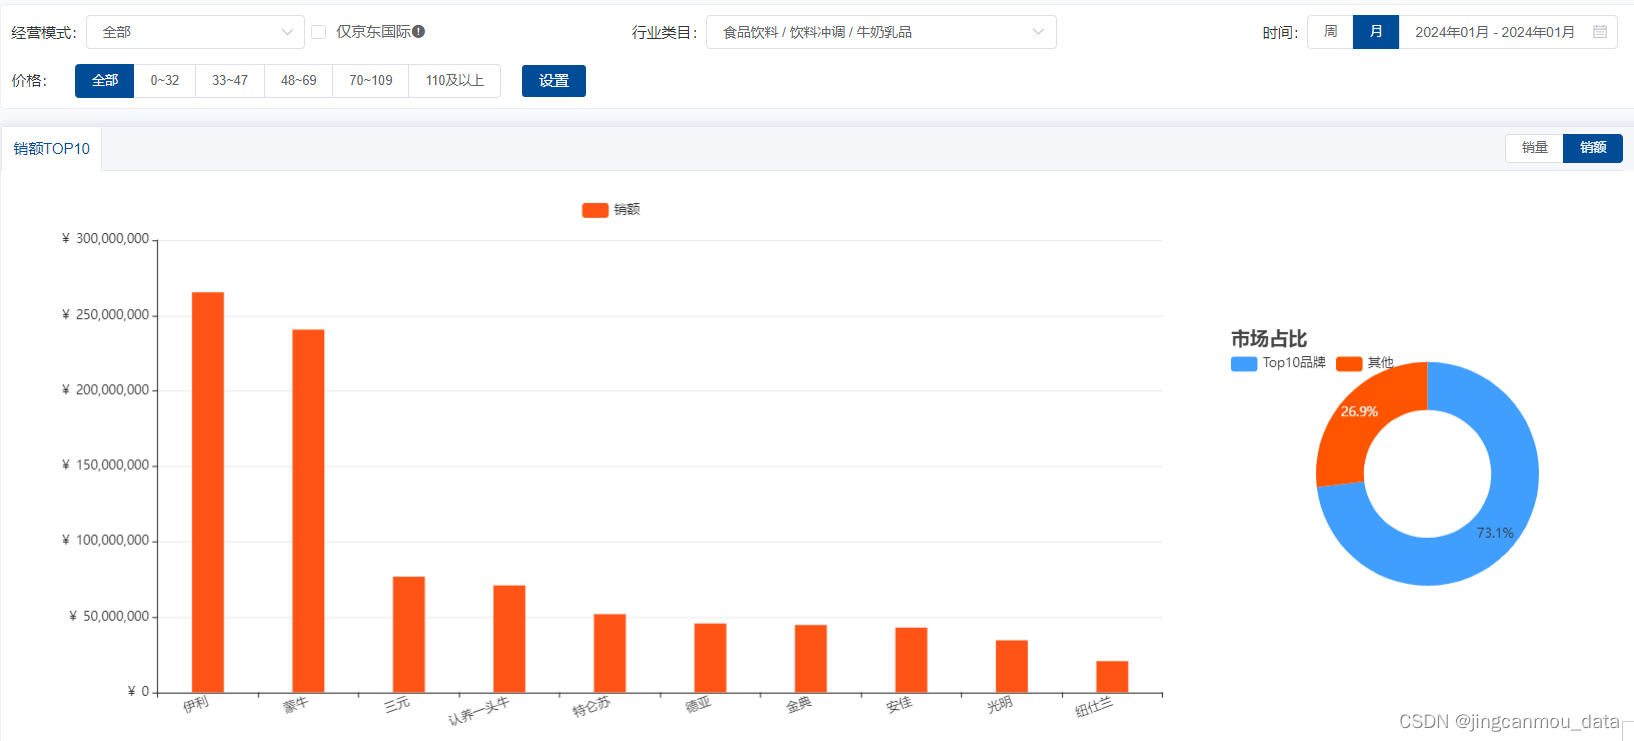Click the 德亚 bar in chart
Viewport: 1634px width, 741px height.
[710, 658]
